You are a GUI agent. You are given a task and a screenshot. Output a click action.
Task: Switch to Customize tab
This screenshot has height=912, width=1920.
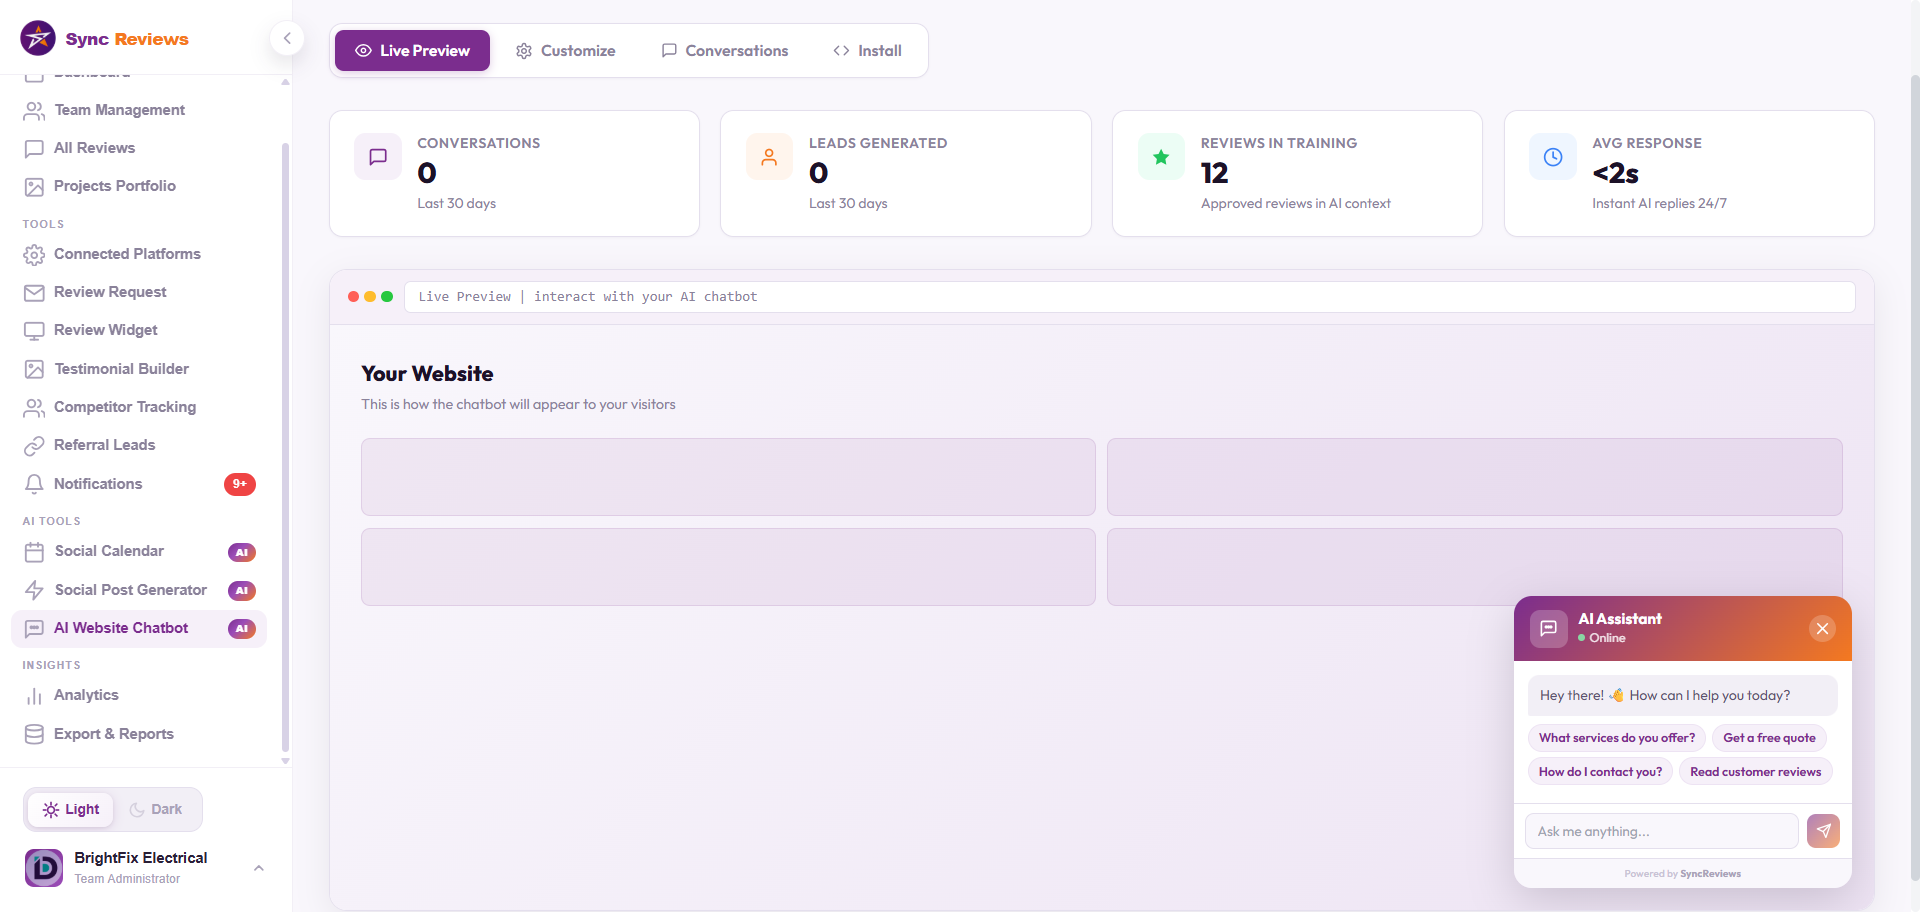tap(565, 50)
